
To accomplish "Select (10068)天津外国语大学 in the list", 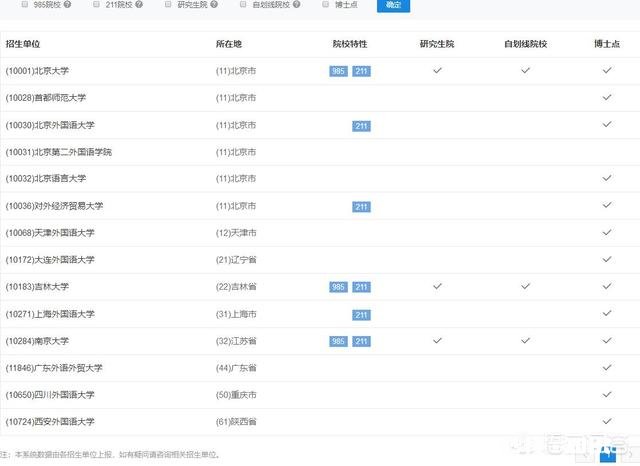I will point(50,233).
